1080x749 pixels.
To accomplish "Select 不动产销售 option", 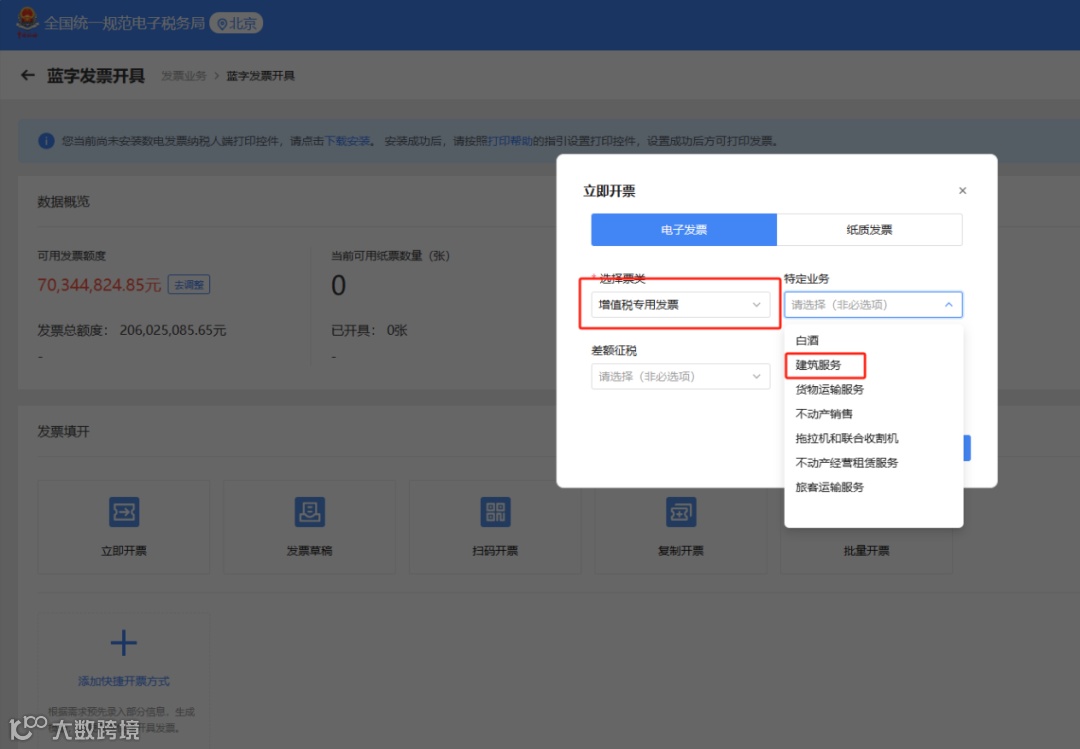I will click(873, 413).
